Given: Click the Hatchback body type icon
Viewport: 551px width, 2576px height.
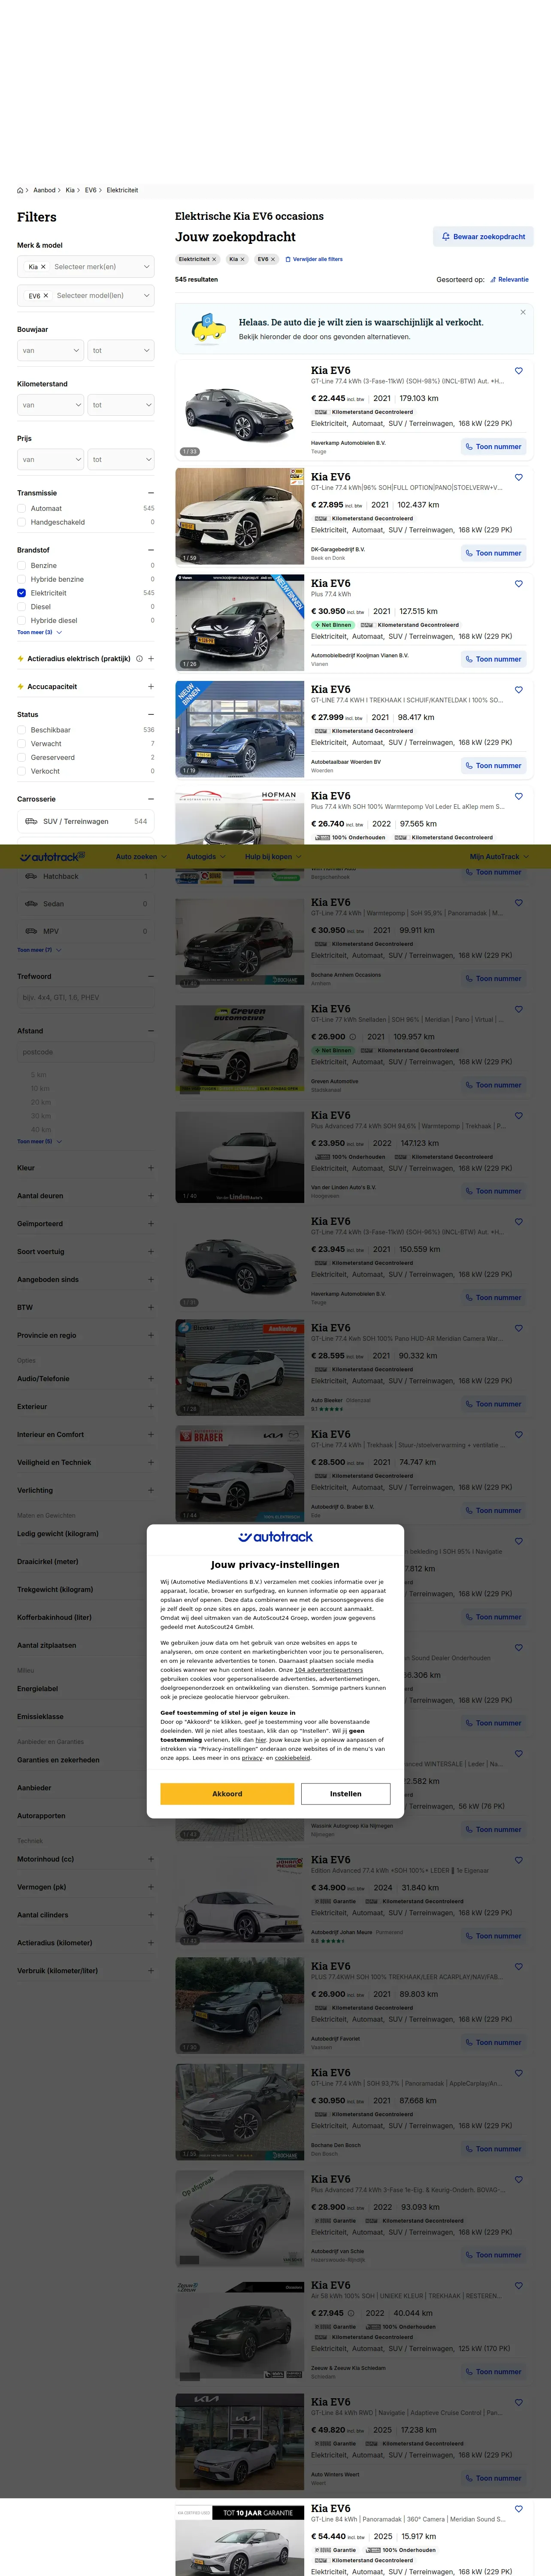Looking at the screenshot, I should (x=31, y=876).
